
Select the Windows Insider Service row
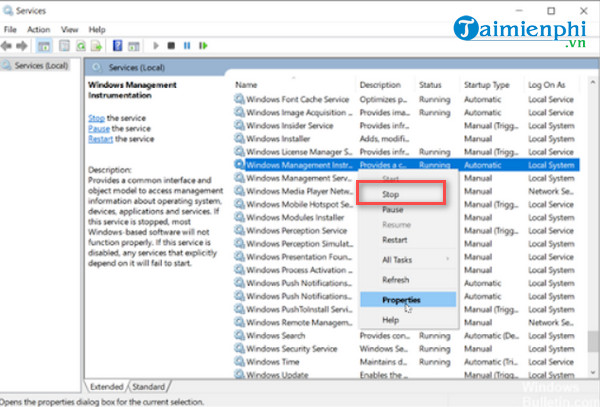(x=406, y=125)
